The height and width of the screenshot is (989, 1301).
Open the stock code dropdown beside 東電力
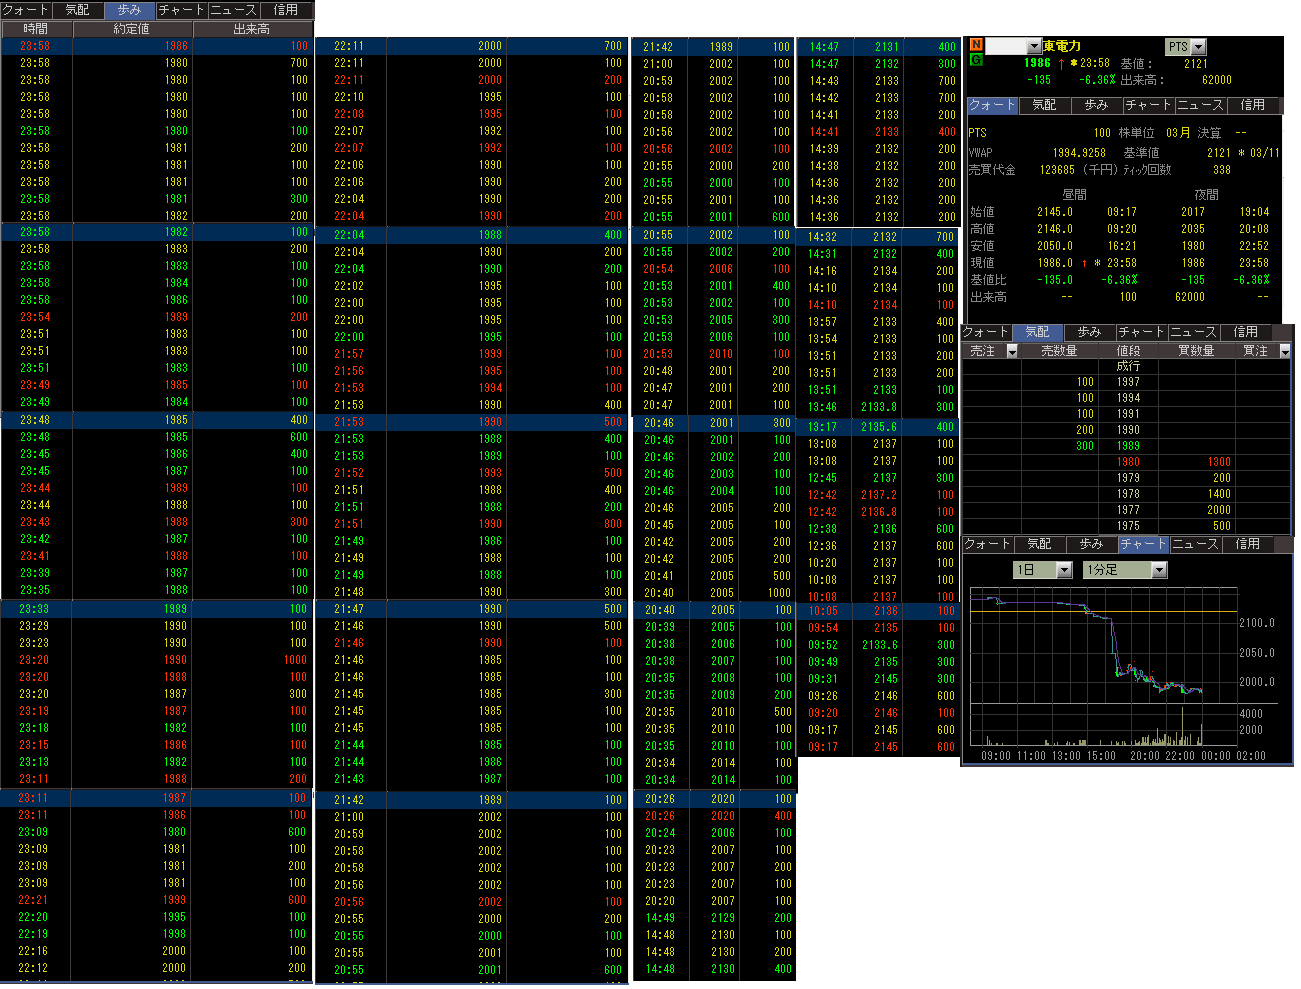pyautogui.click(x=1033, y=47)
